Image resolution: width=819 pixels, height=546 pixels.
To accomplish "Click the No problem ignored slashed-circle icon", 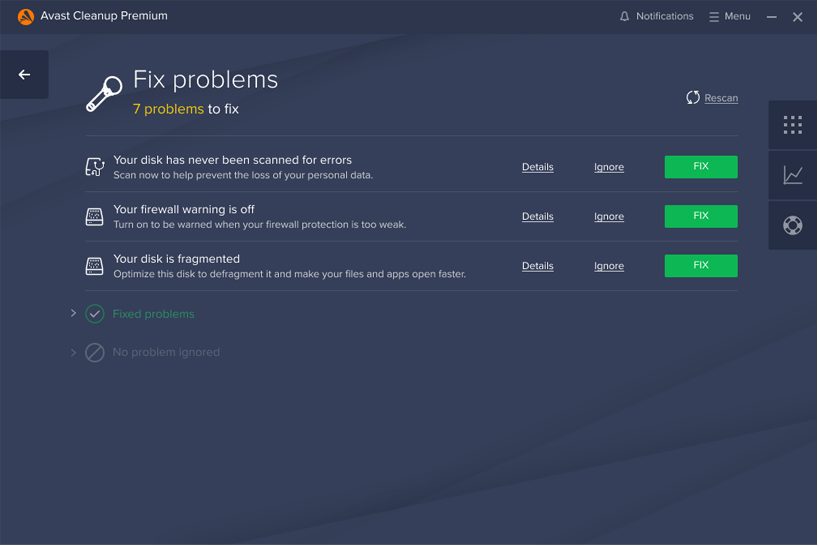I will [x=95, y=353].
